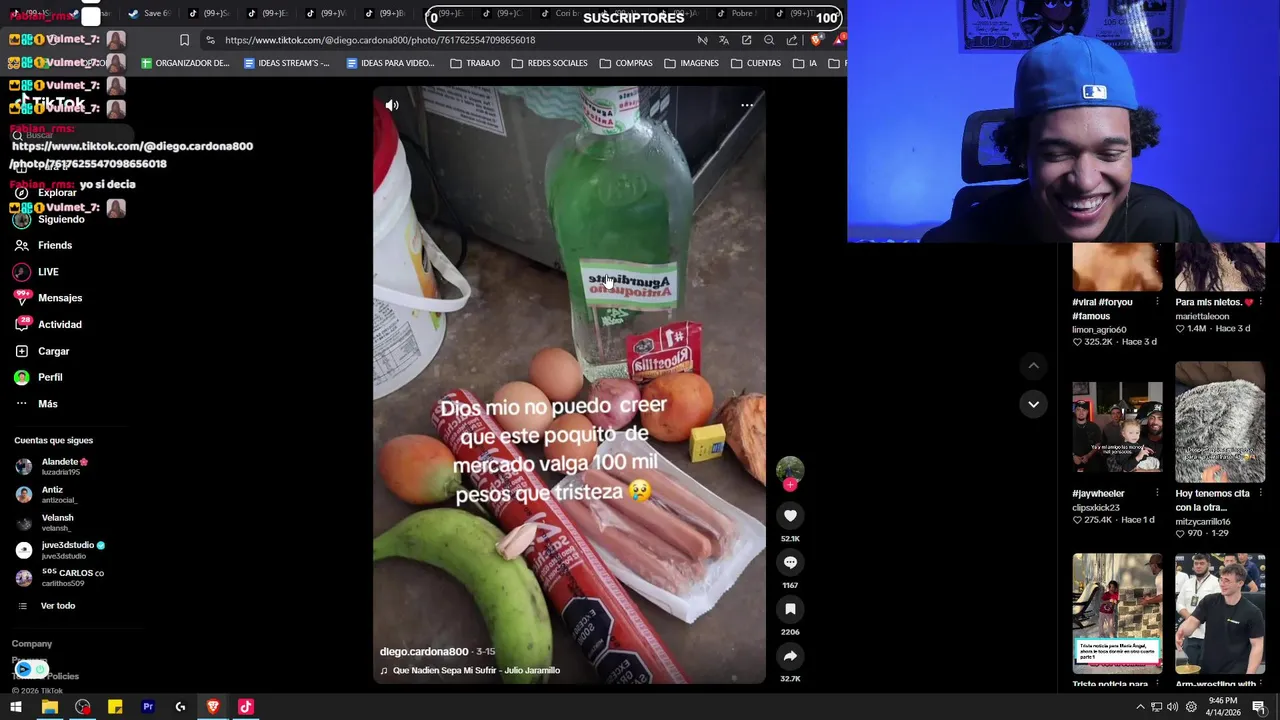Open Adobe Premiere Pro from taskbar
Viewport: 1280px width, 720px height.
coord(148,707)
